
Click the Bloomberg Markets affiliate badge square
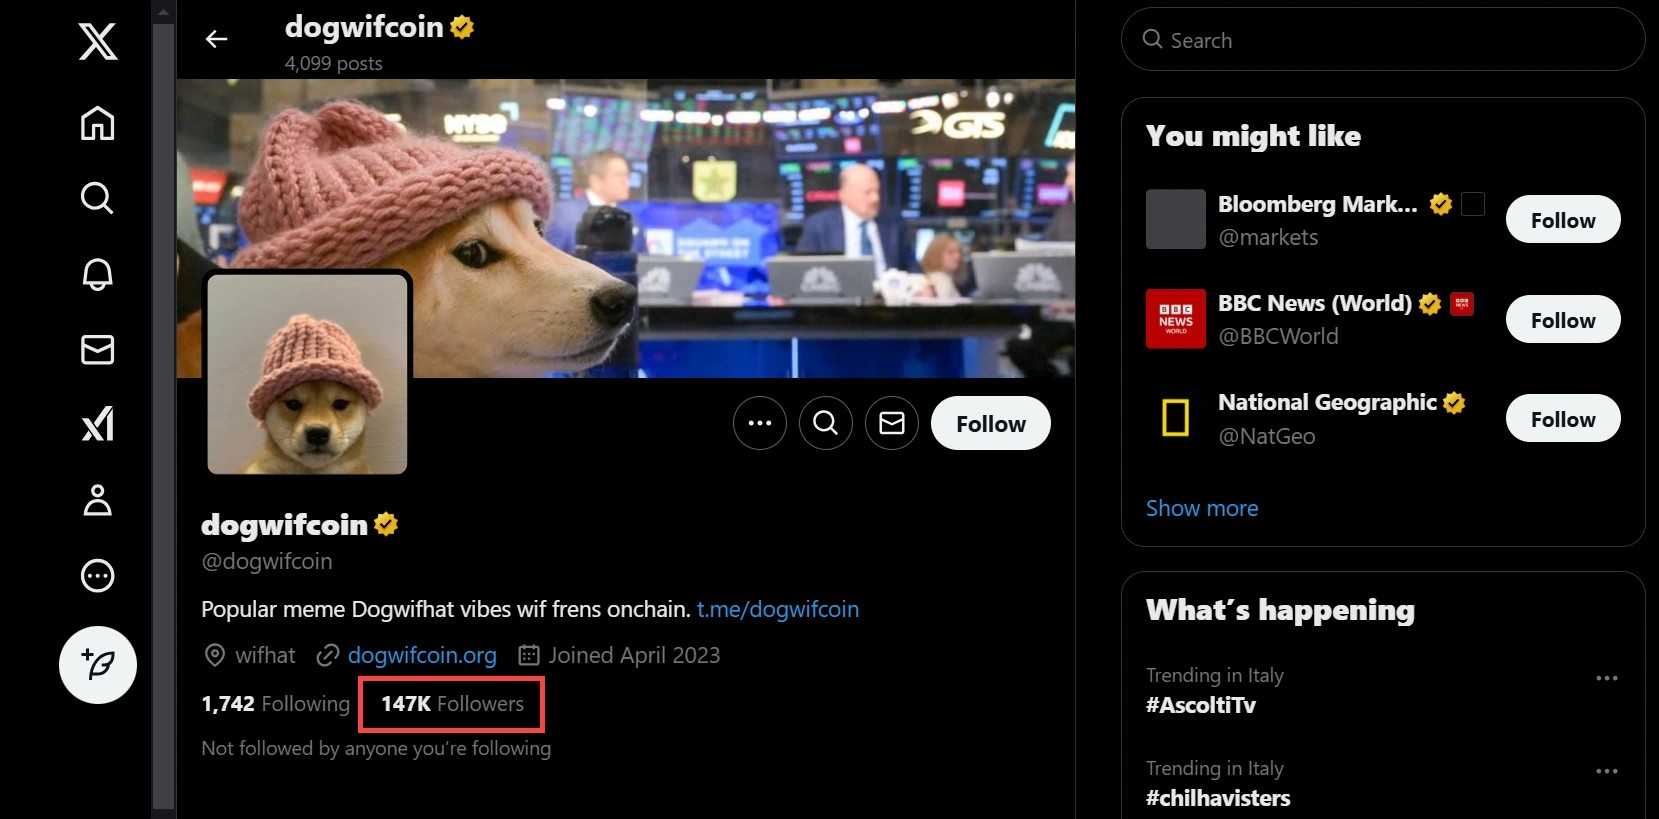tap(1473, 204)
